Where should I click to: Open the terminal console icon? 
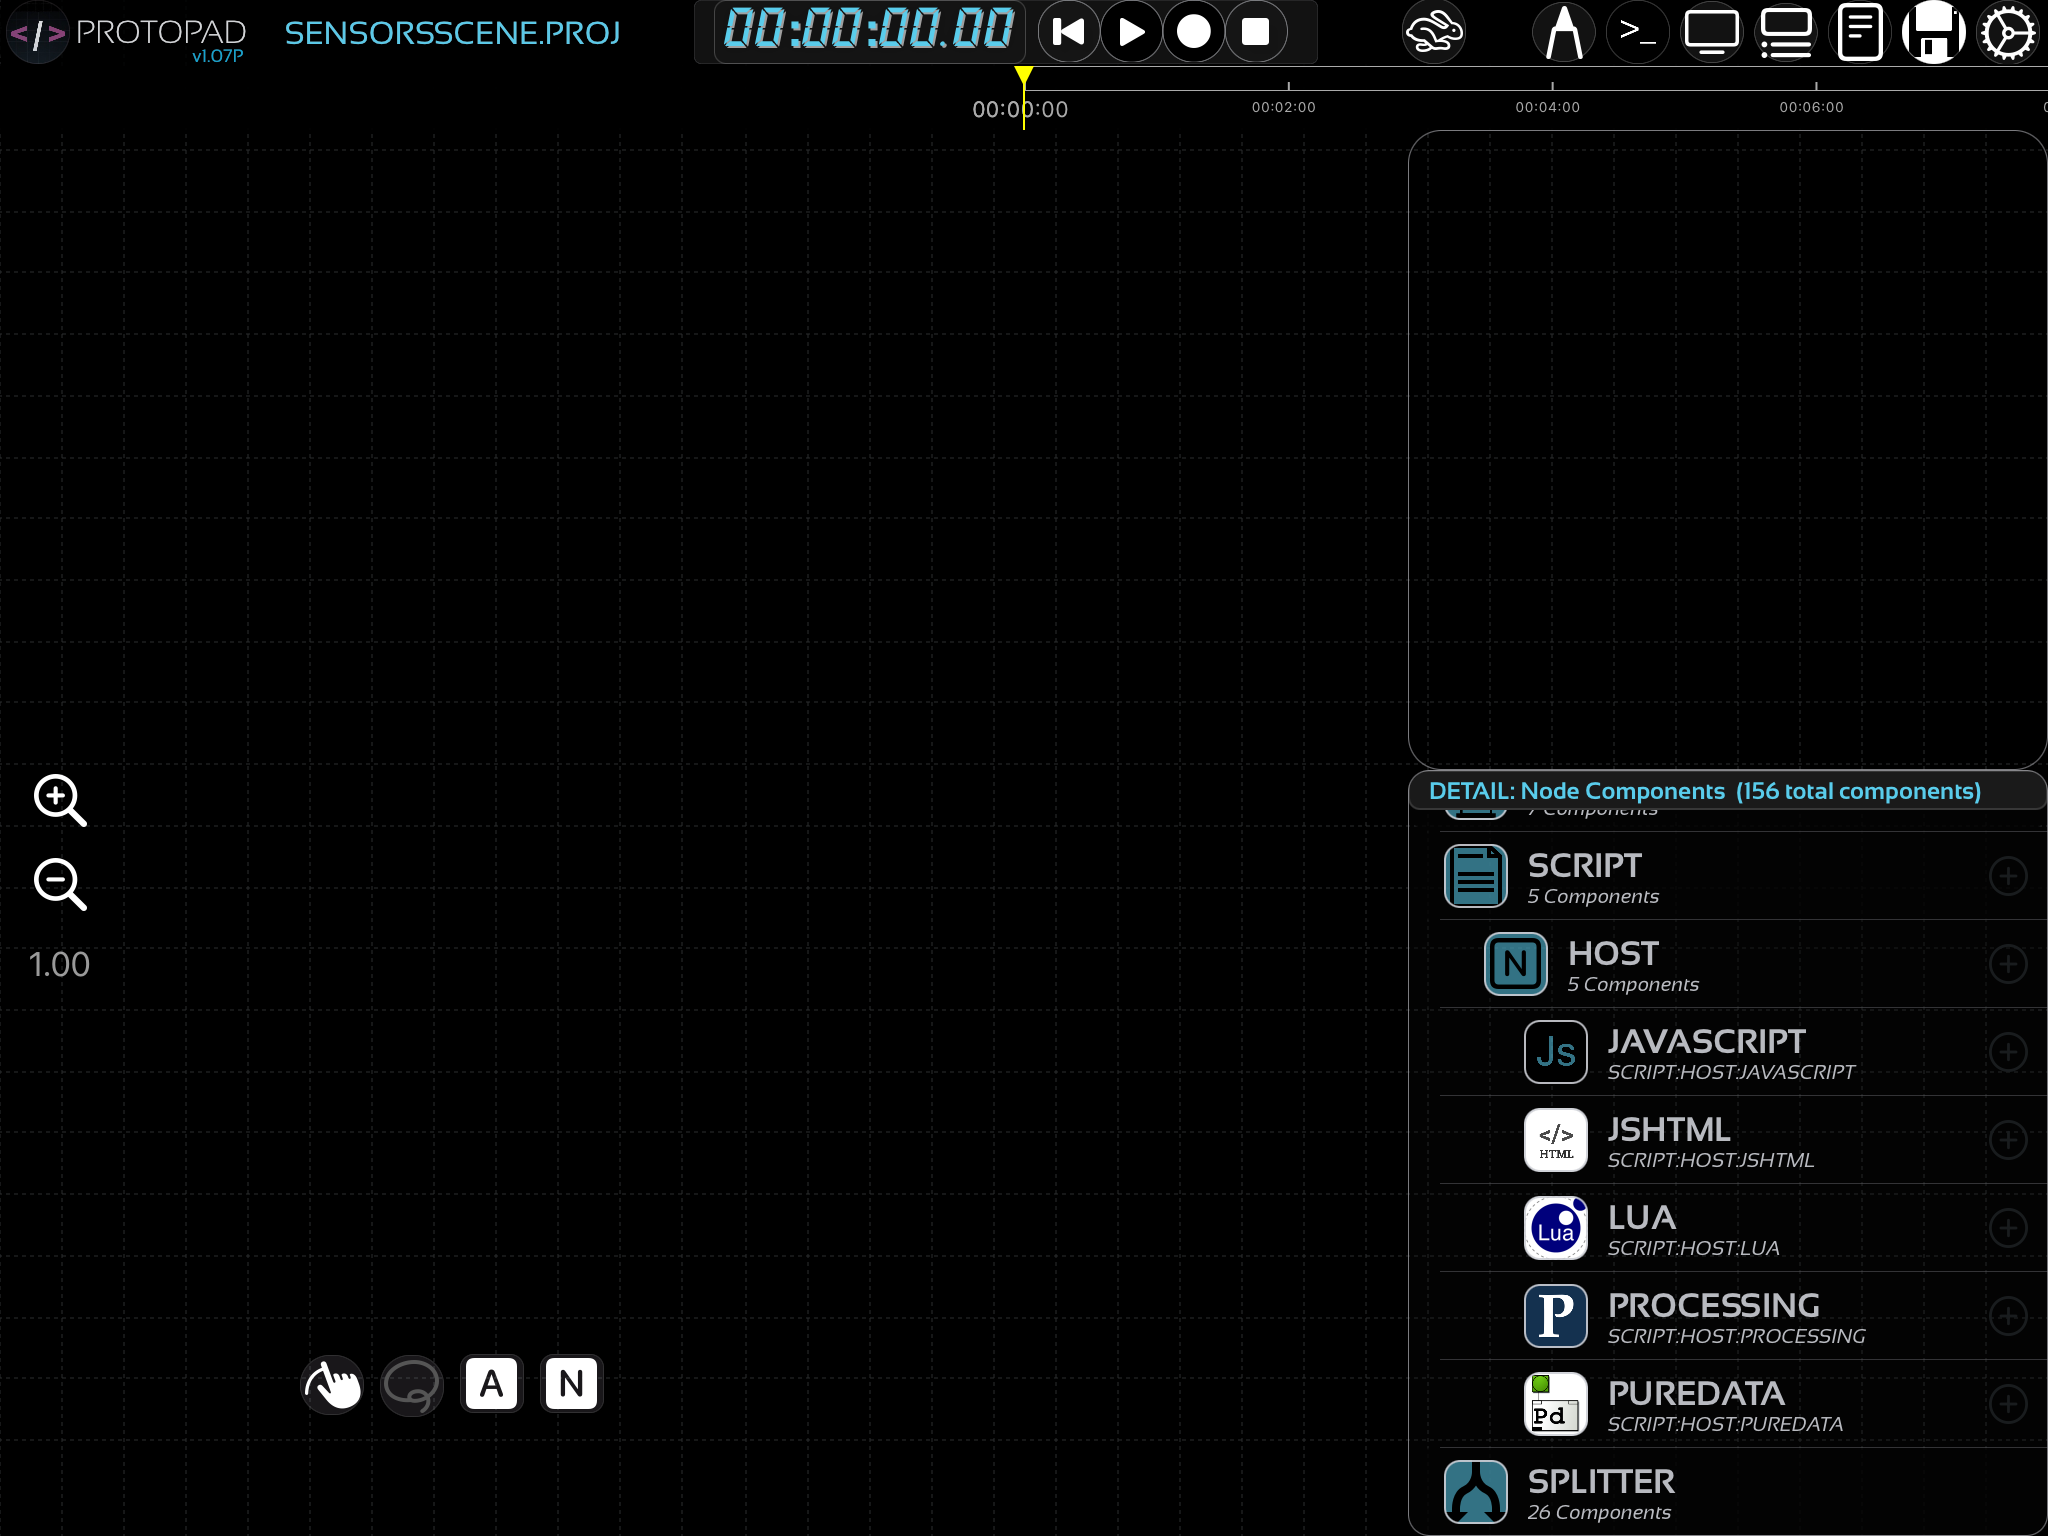(x=1637, y=33)
